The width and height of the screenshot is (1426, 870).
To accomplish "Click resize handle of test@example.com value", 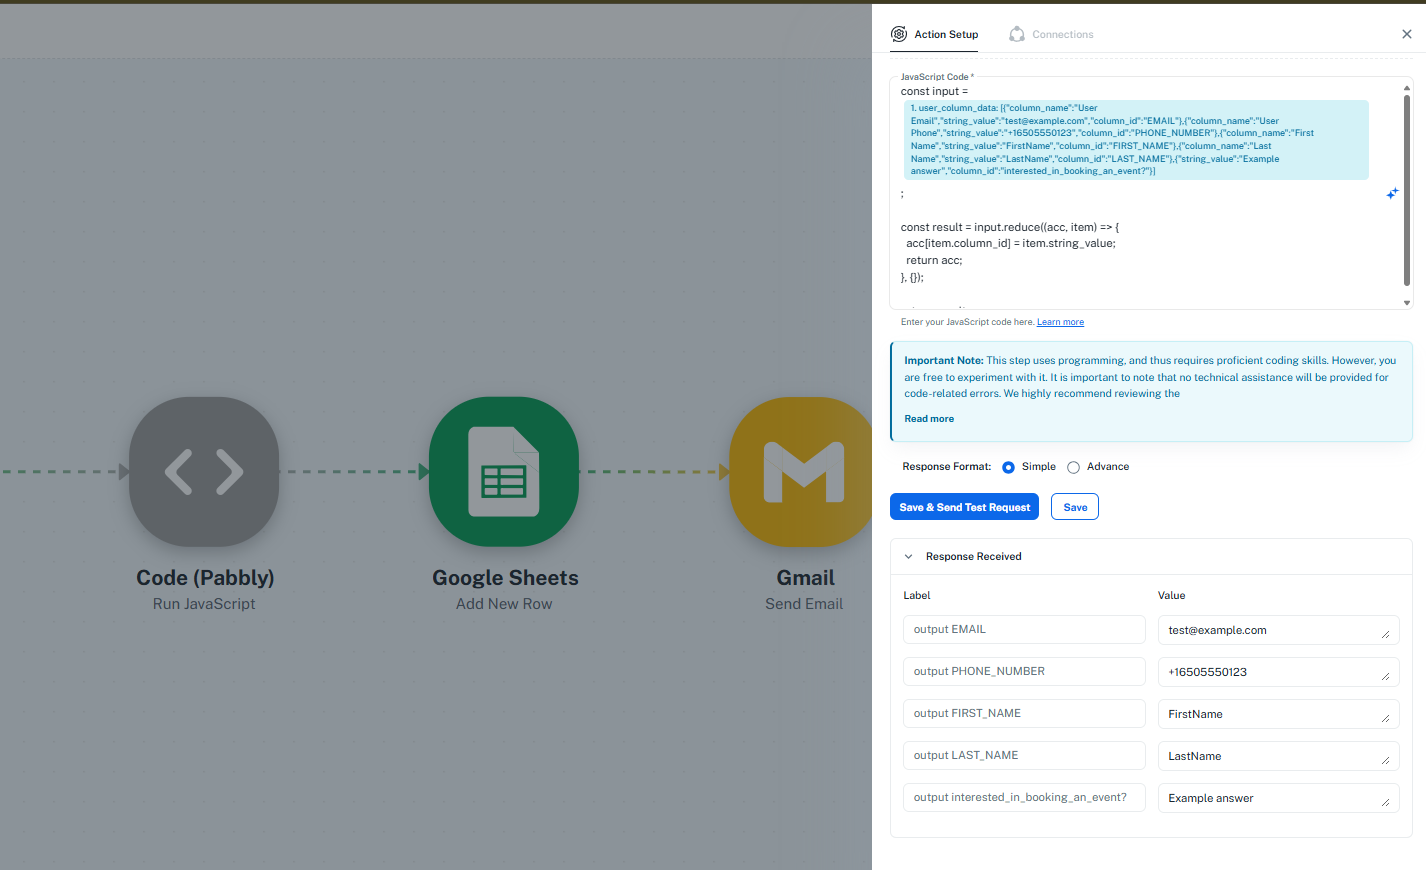I will [x=1385, y=634].
